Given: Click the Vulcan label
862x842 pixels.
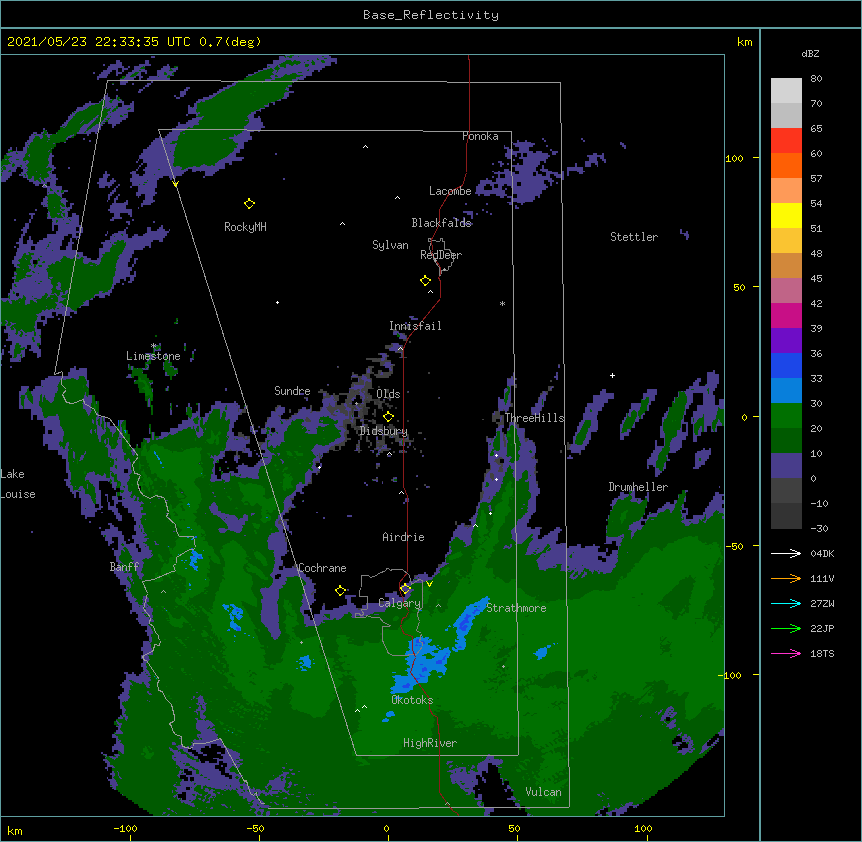Looking at the screenshot, I should point(544,792).
